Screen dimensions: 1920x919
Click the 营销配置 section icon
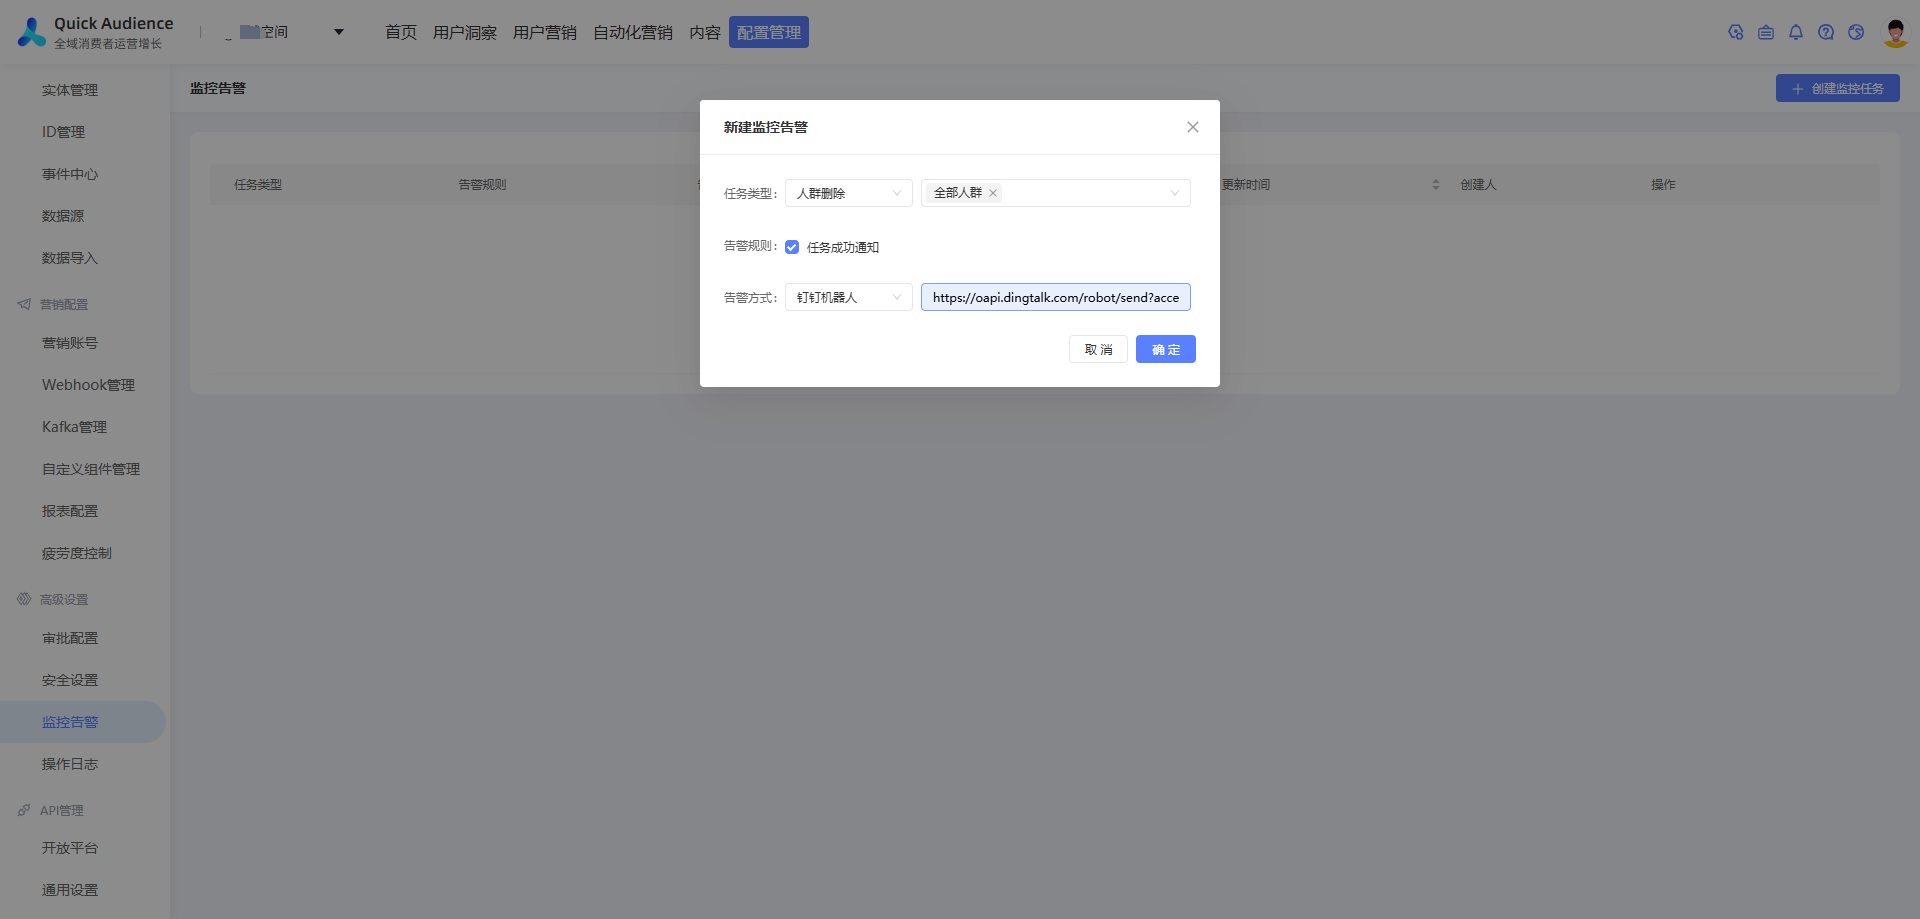[24, 304]
